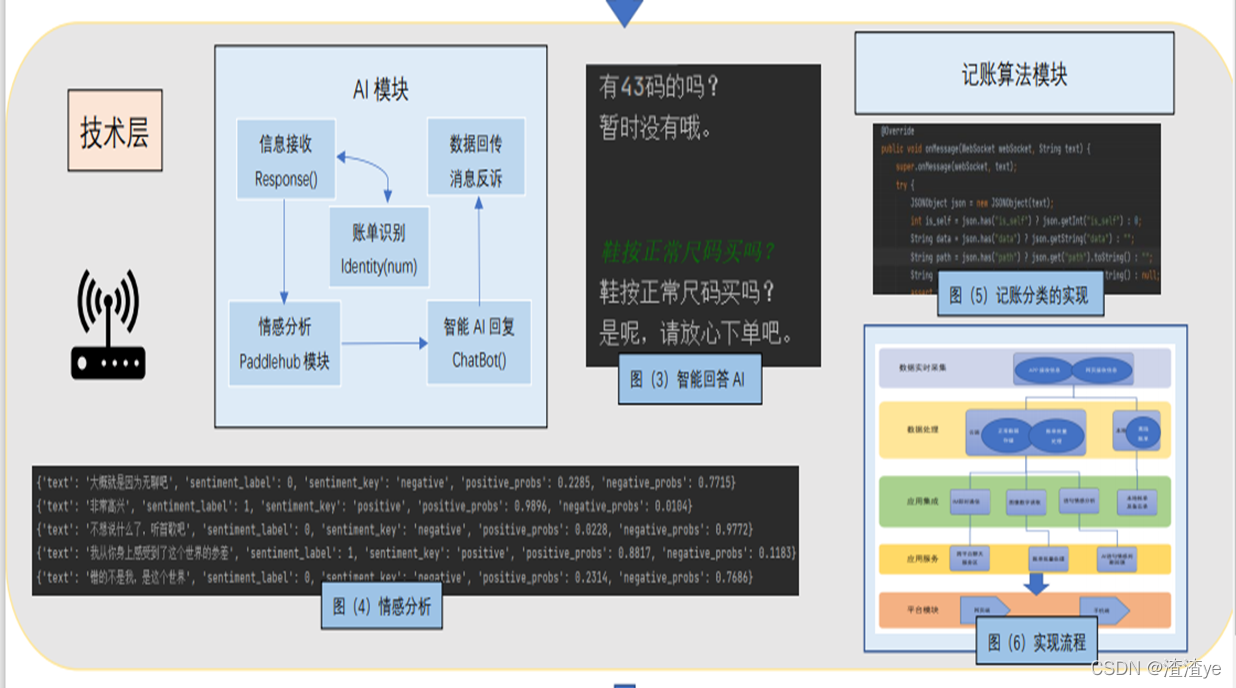
Task: Click the 应用服务 row in flow diagram
Action: click(x=1024, y=559)
